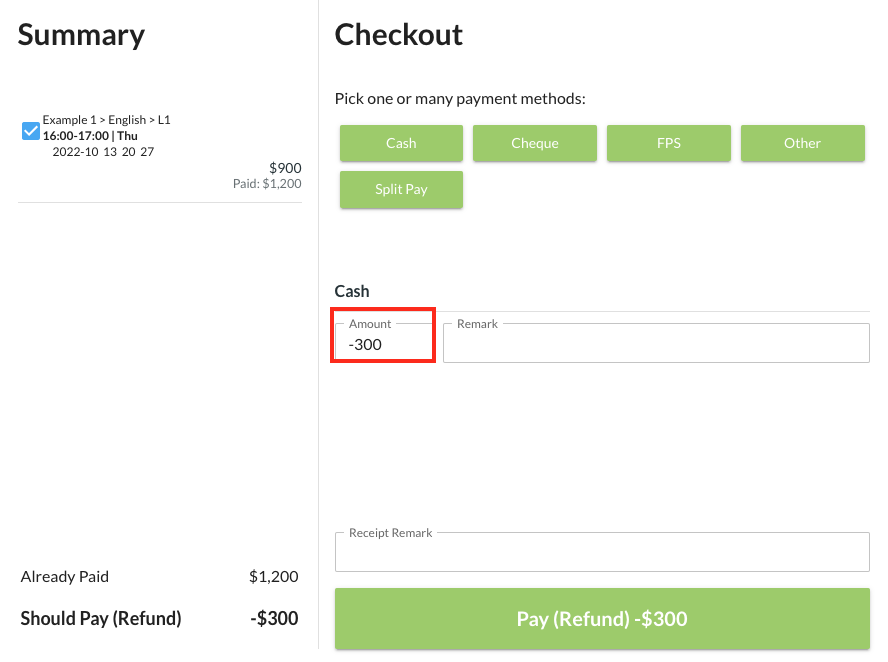Click the Cash Amount input field
The height and width of the screenshot is (662, 888).
click(384, 344)
